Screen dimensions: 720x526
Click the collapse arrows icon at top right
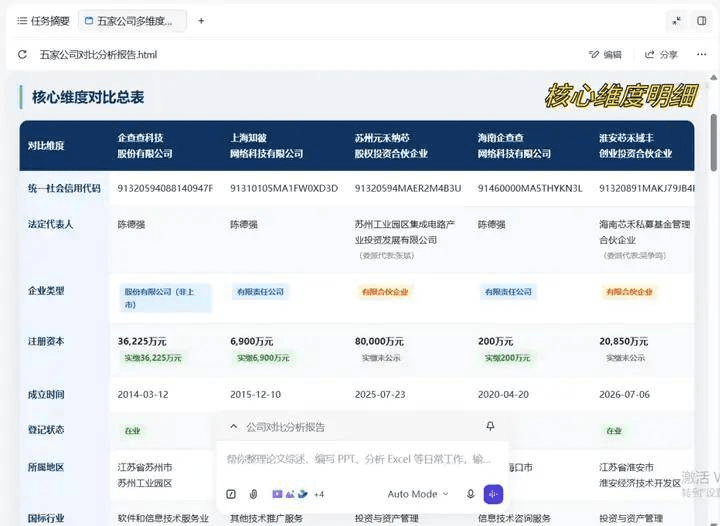coord(677,21)
